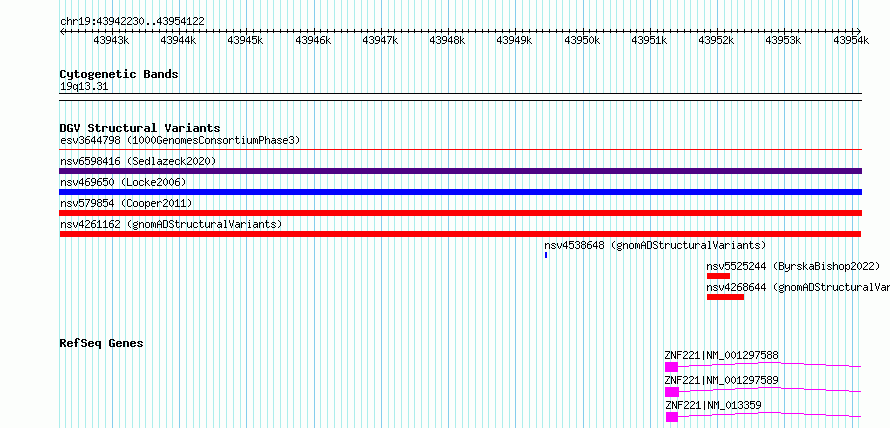Click the purple nsv6598416 variant bar
Screen dimensions: 890x428
tap(461, 171)
